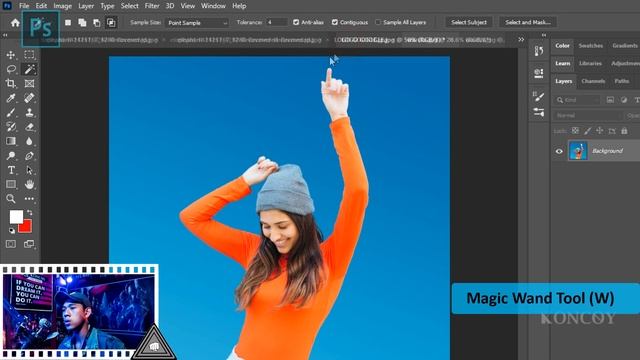Choose Intersect with Selection mode
640x360 pixels.
[111, 23]
